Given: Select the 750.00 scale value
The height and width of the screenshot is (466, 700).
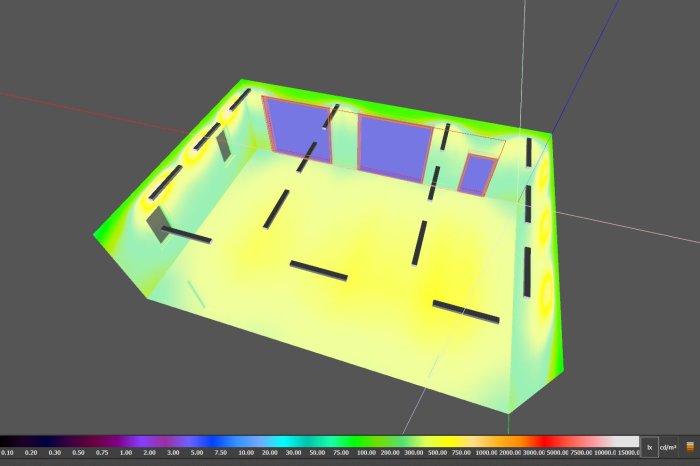Looking at the screenshot, I should pyautogui.click(x=461, y=453).
